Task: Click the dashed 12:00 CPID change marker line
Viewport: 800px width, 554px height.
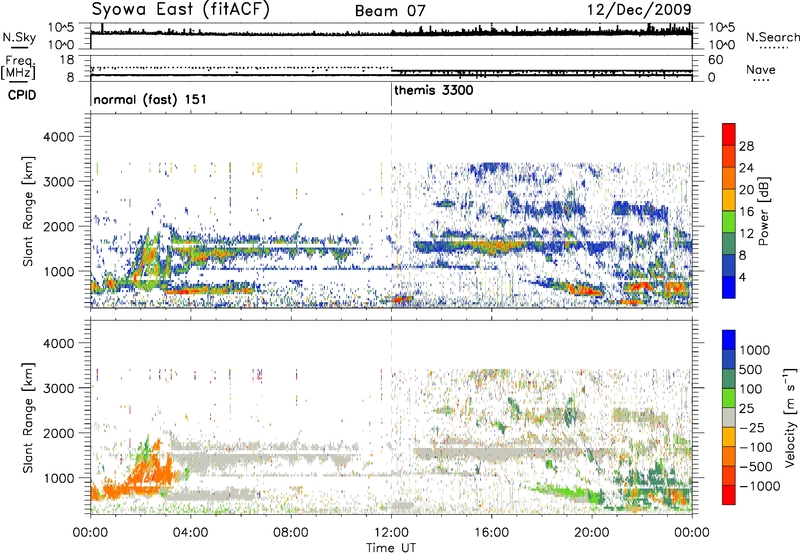Action: coord(391,209)
